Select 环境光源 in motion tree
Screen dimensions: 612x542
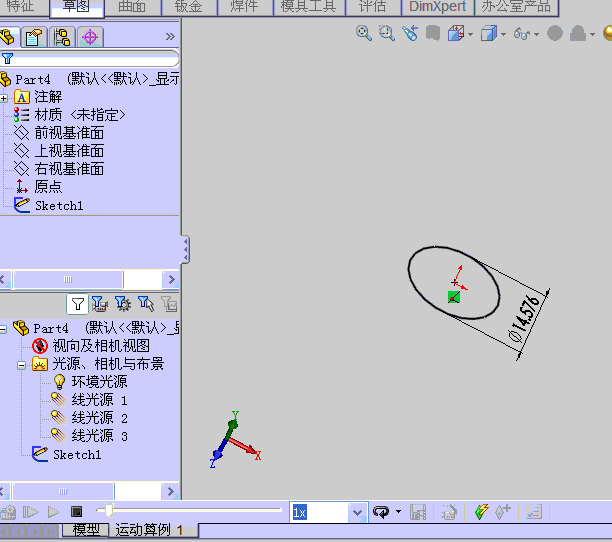tap(99, 382)
